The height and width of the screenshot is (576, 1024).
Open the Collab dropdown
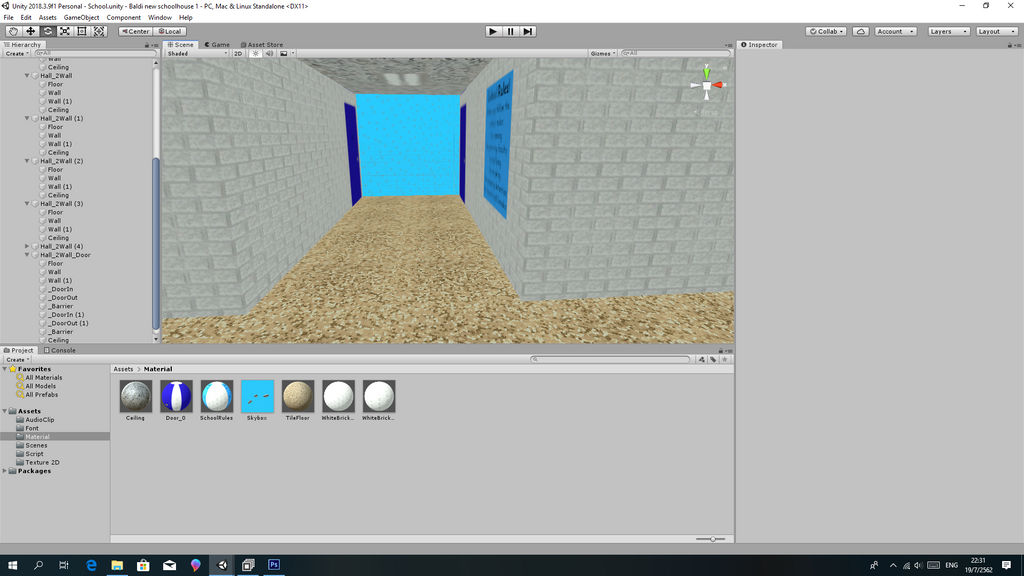coord(826,31)
